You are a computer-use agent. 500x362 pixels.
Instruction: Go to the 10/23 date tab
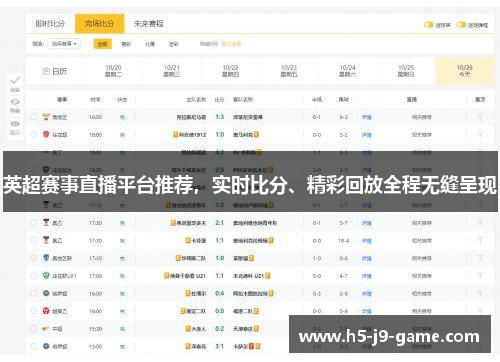click(289, 71)
